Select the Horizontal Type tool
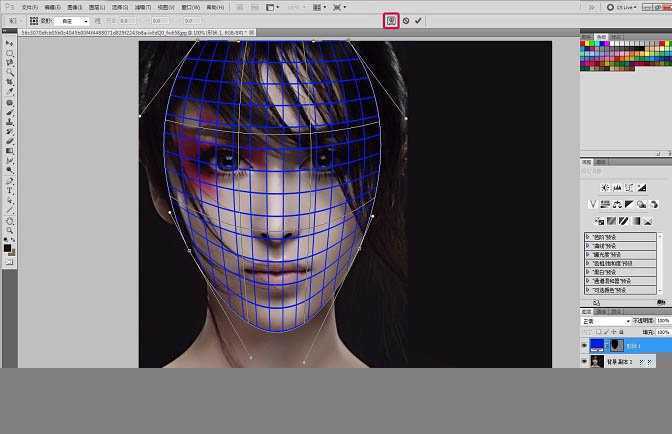Image resolution: width=672 pixels, height=434 pixels. (9, 190)
